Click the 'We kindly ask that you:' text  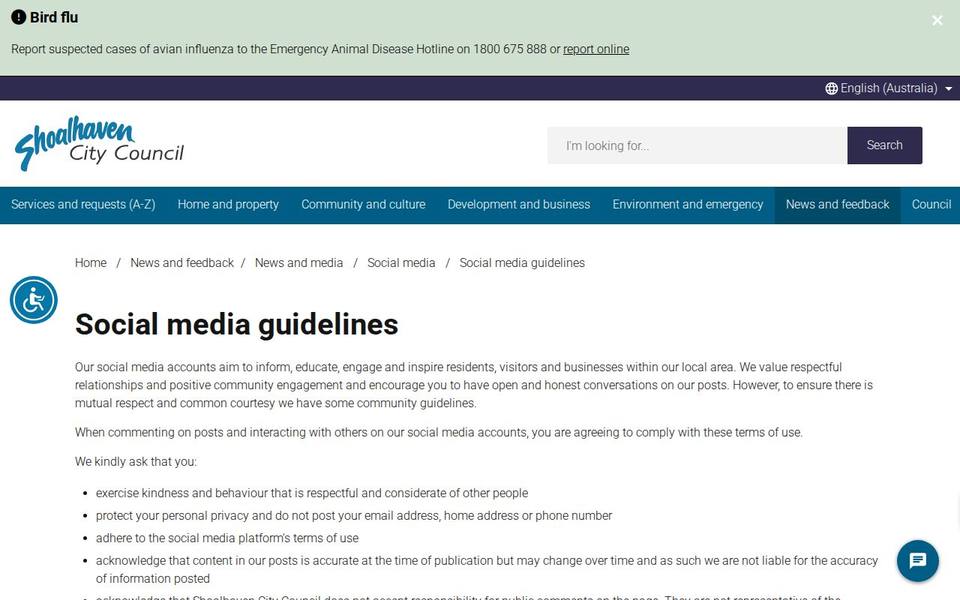coord(135,462)
